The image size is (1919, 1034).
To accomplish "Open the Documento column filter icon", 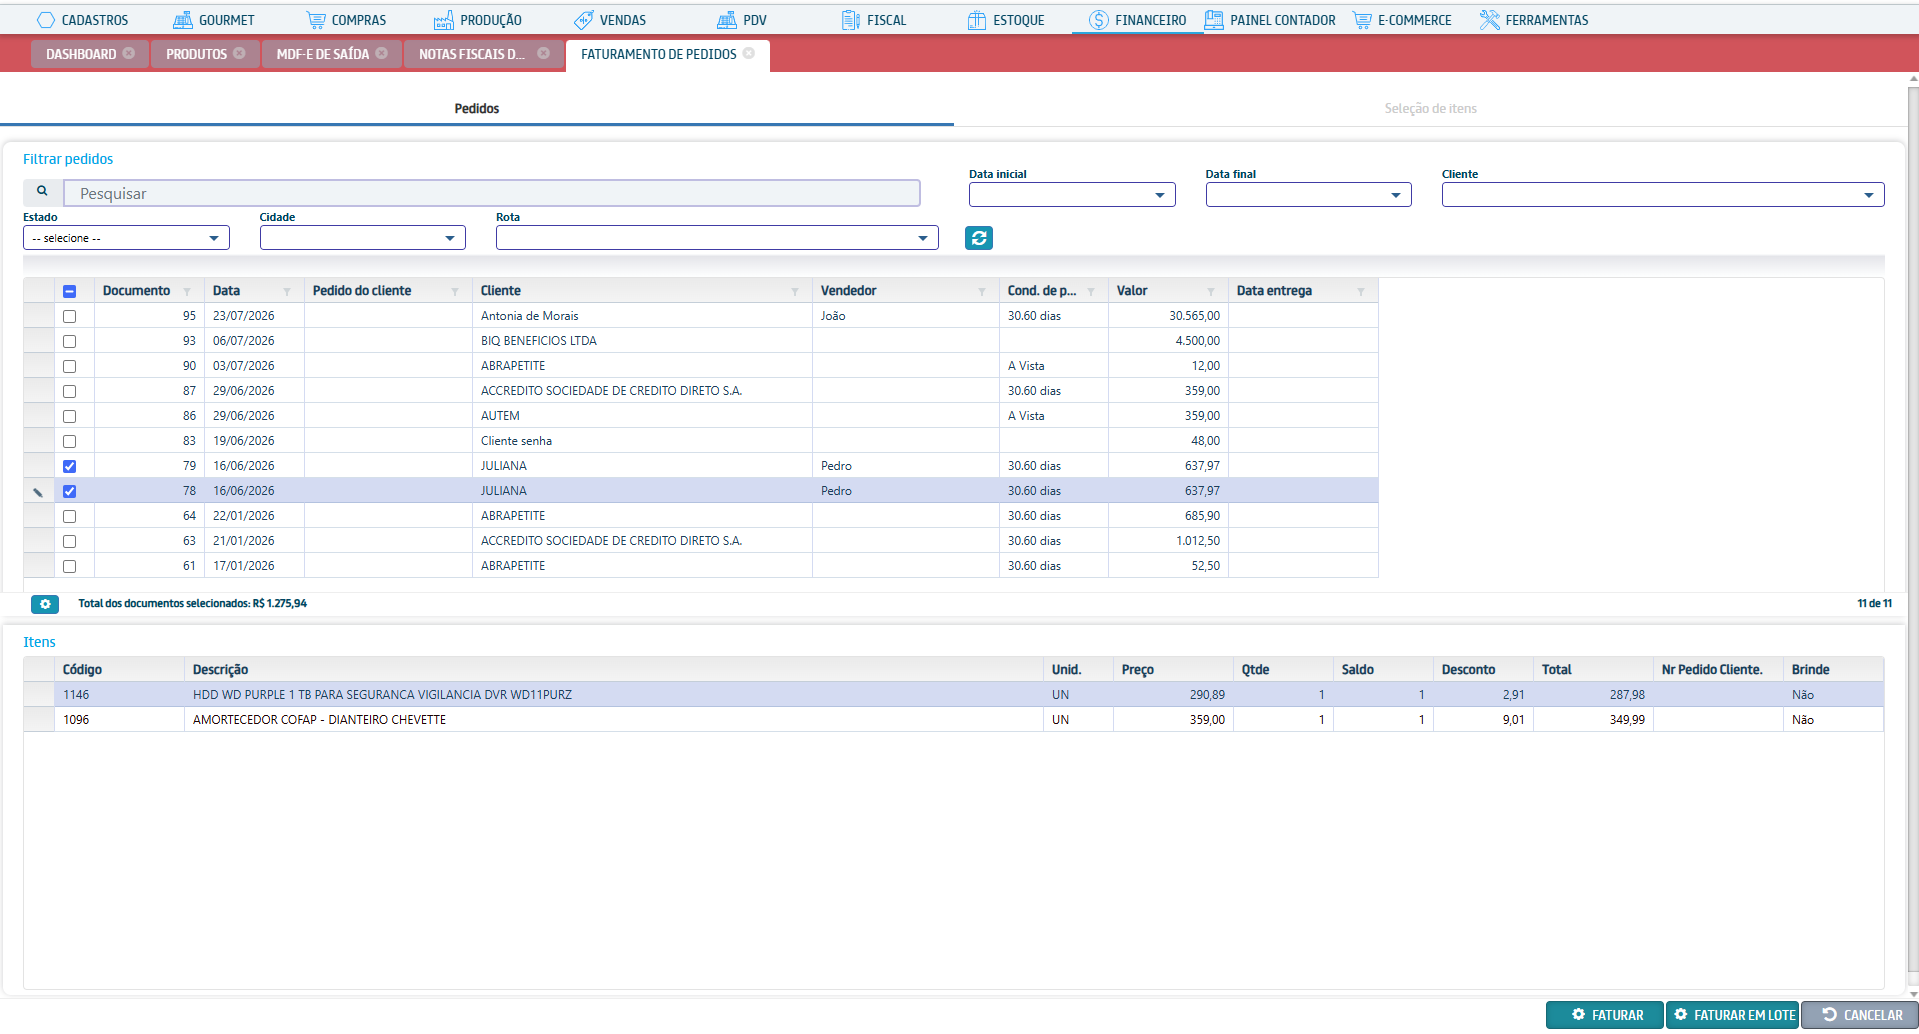I will [187, 292].
